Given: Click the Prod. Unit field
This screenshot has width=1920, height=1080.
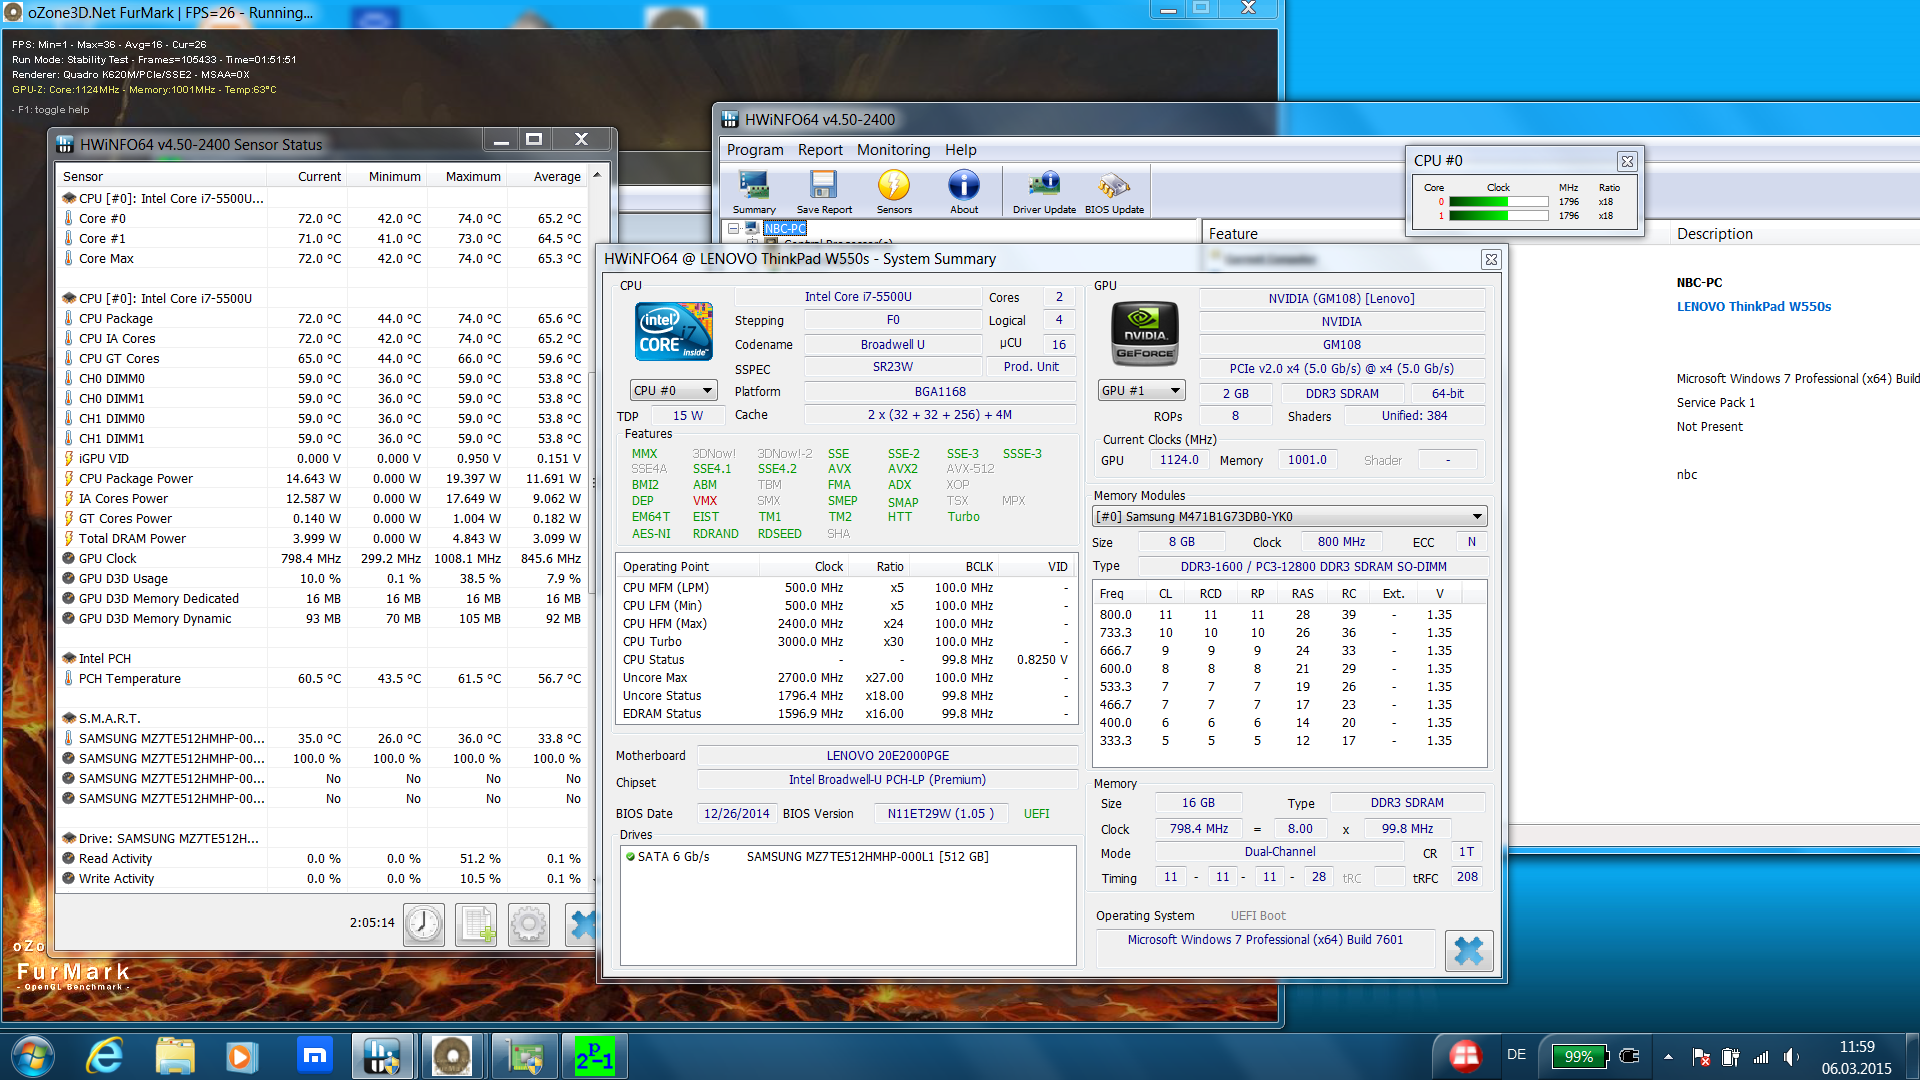Looking at the screenshot, I should [1031, 367].
